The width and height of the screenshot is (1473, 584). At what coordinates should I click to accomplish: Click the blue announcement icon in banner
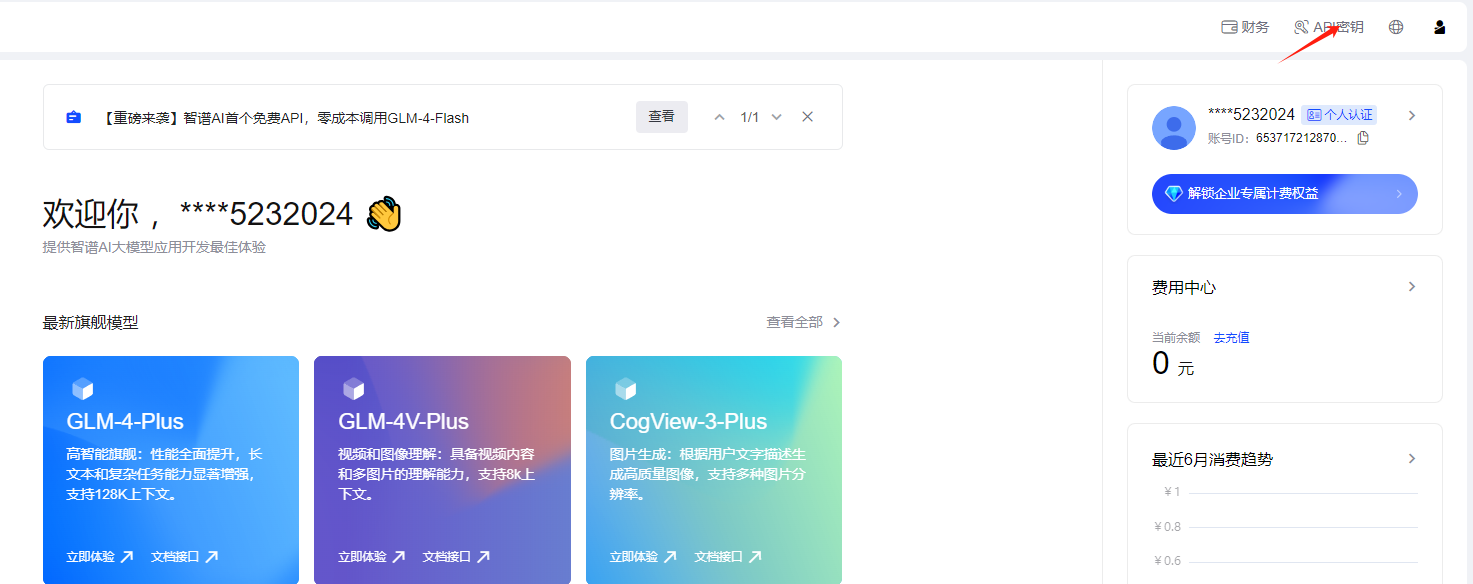pos(73,117)
